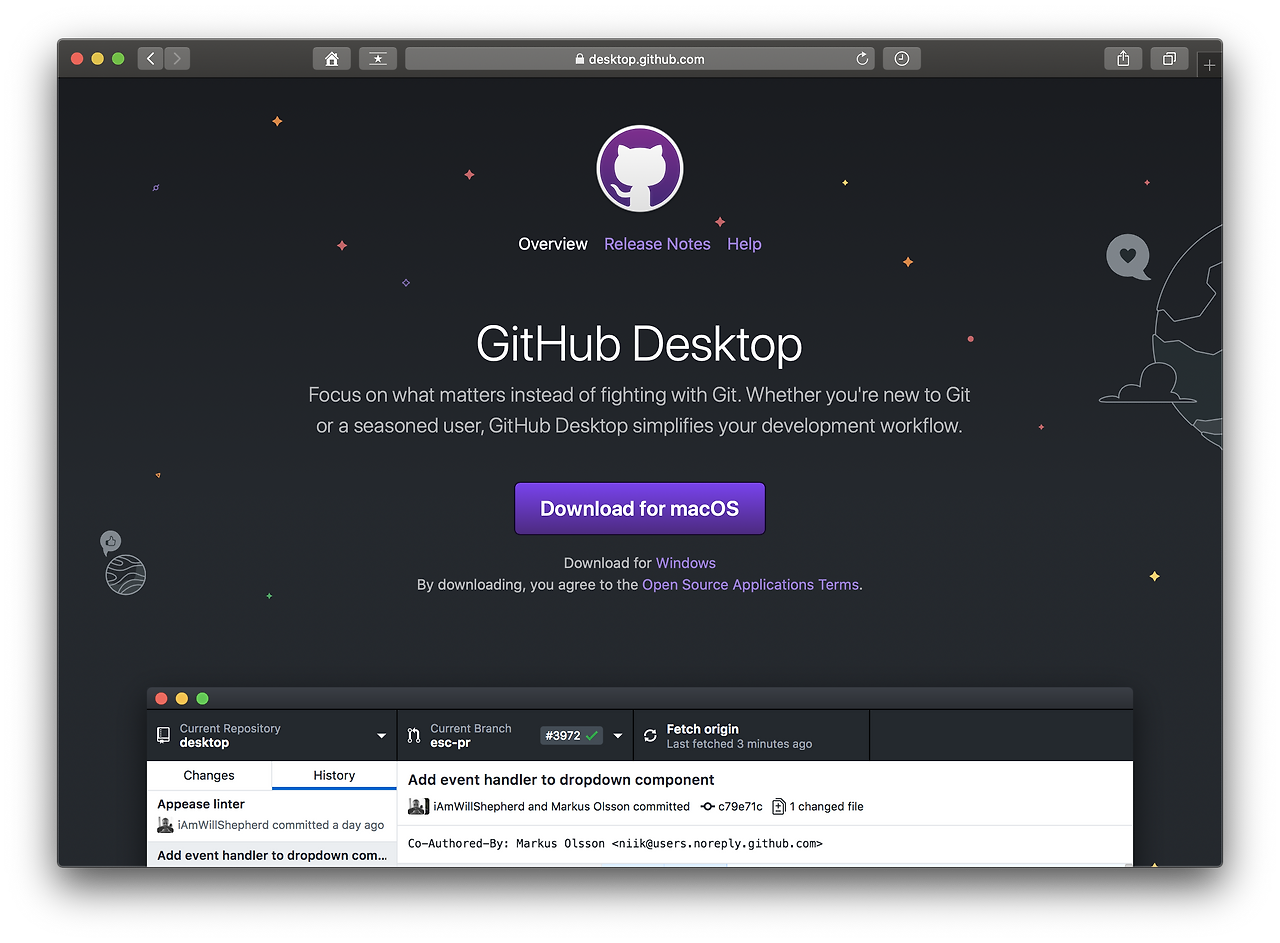The height and width of the screenshot is (943, 1280).
Task: Select the Overview tab
Action: pos(553,244)
